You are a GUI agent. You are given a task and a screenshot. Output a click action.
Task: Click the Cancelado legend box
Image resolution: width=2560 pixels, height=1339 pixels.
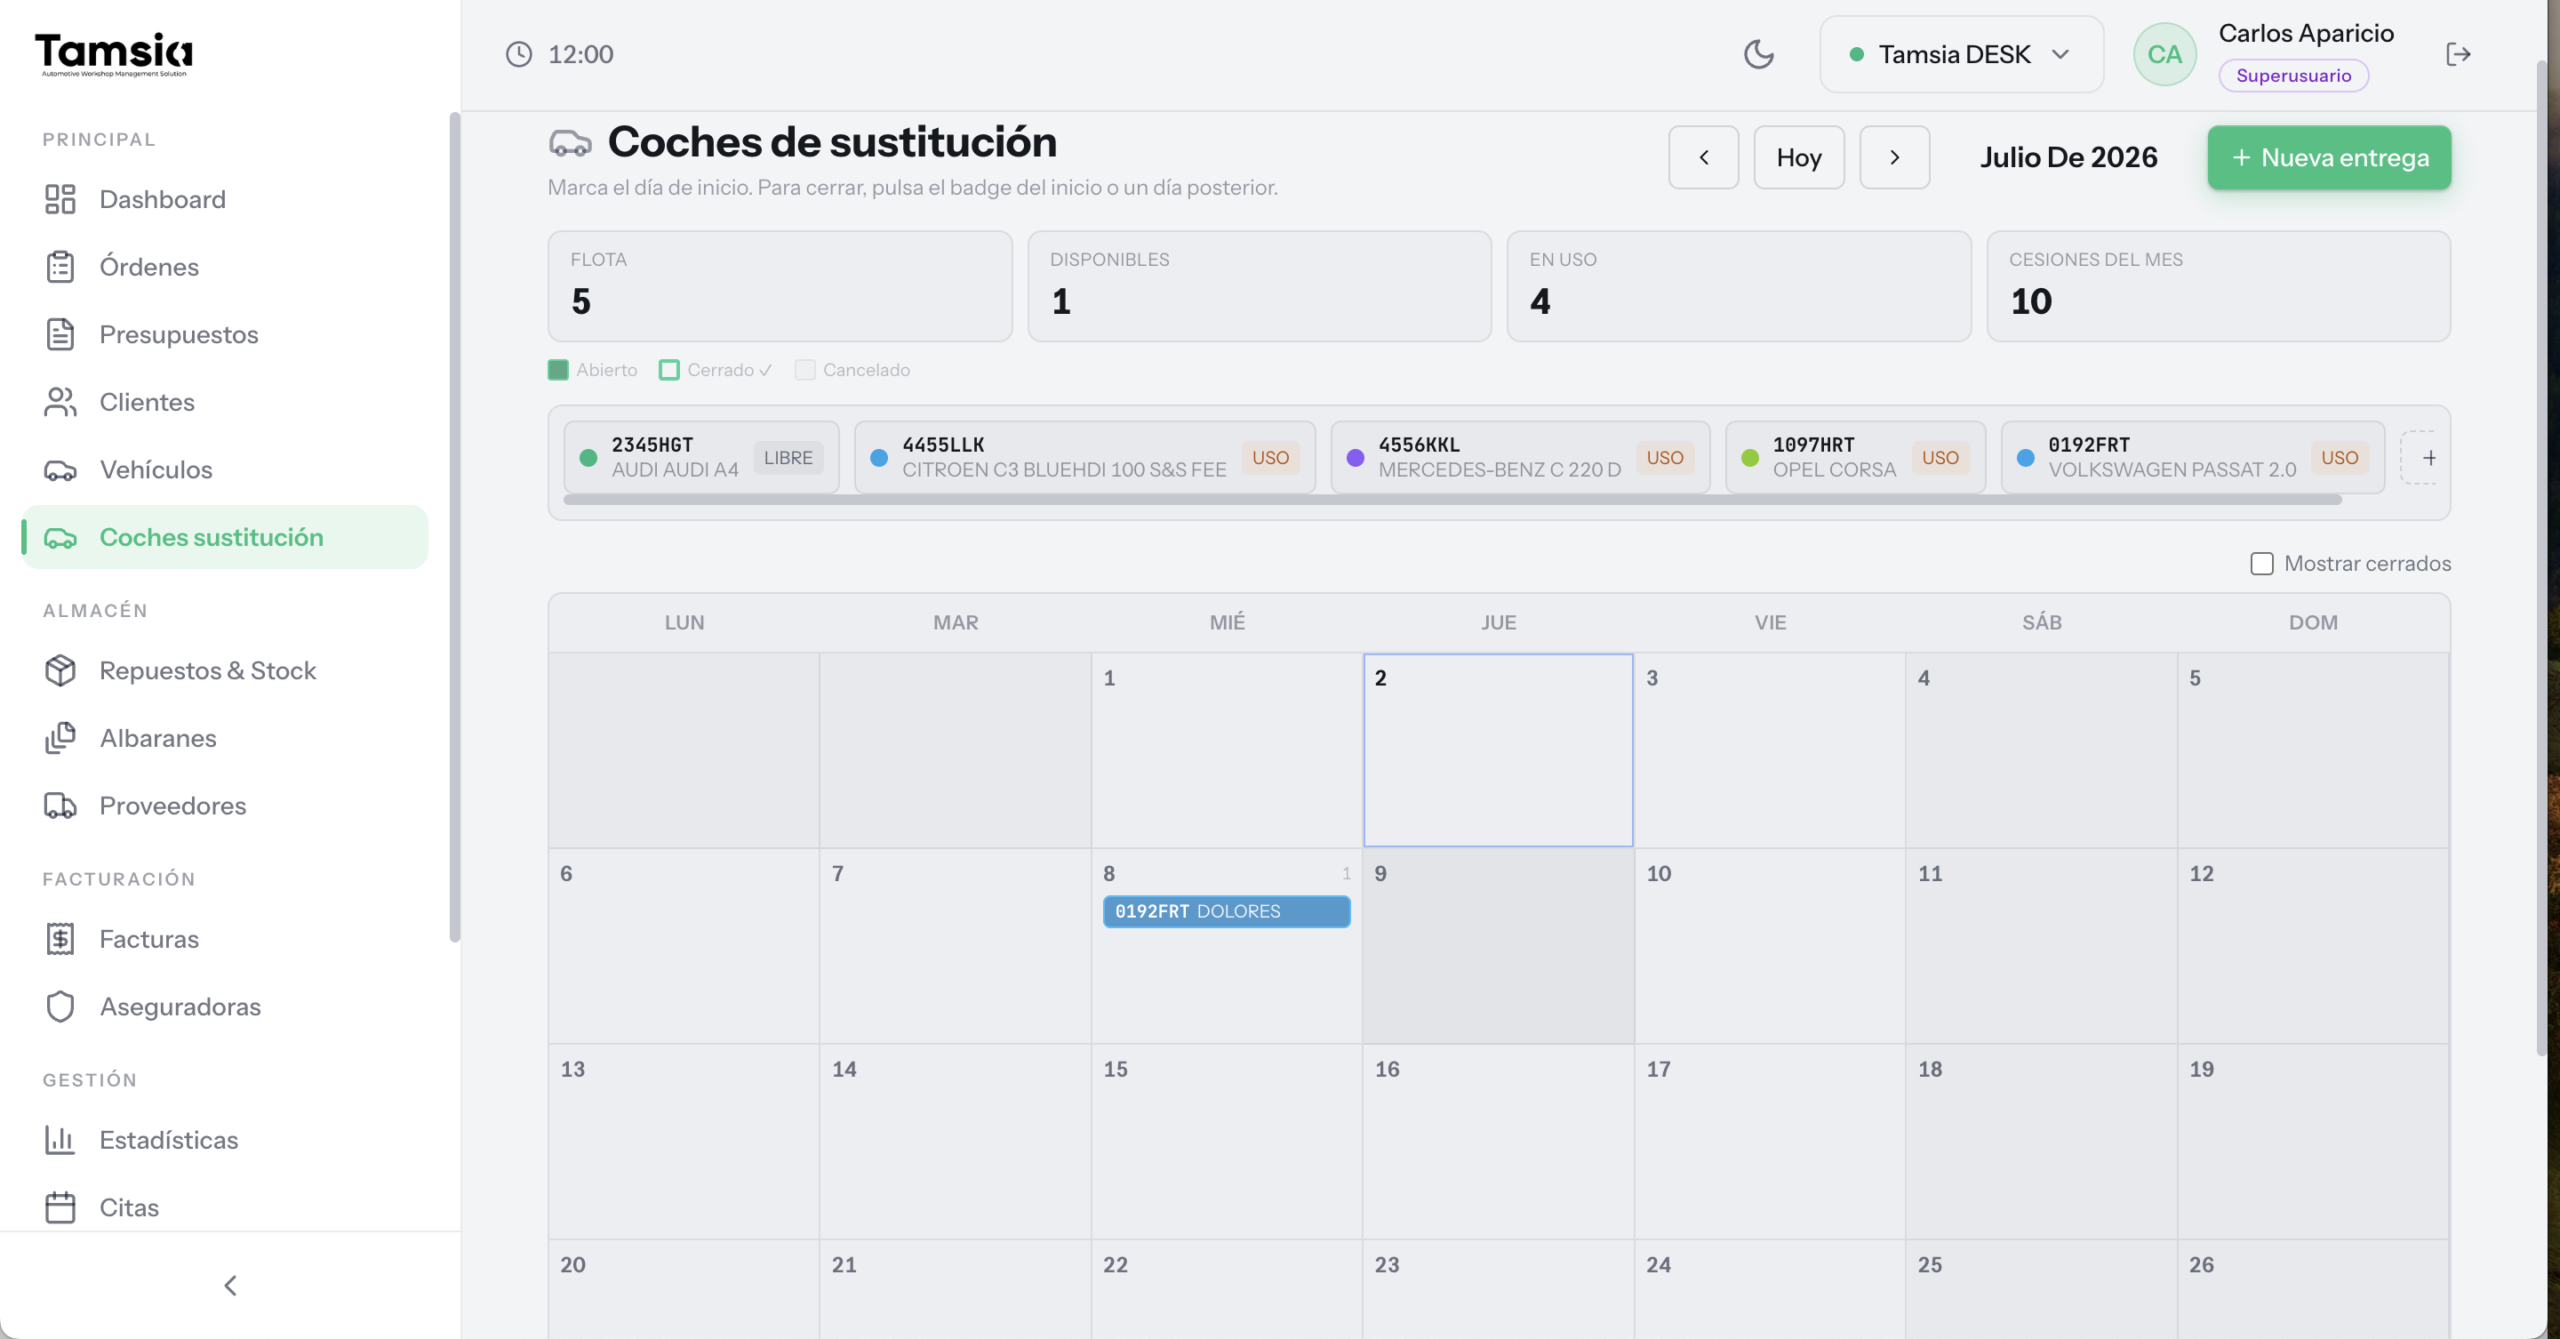(805, 370)
